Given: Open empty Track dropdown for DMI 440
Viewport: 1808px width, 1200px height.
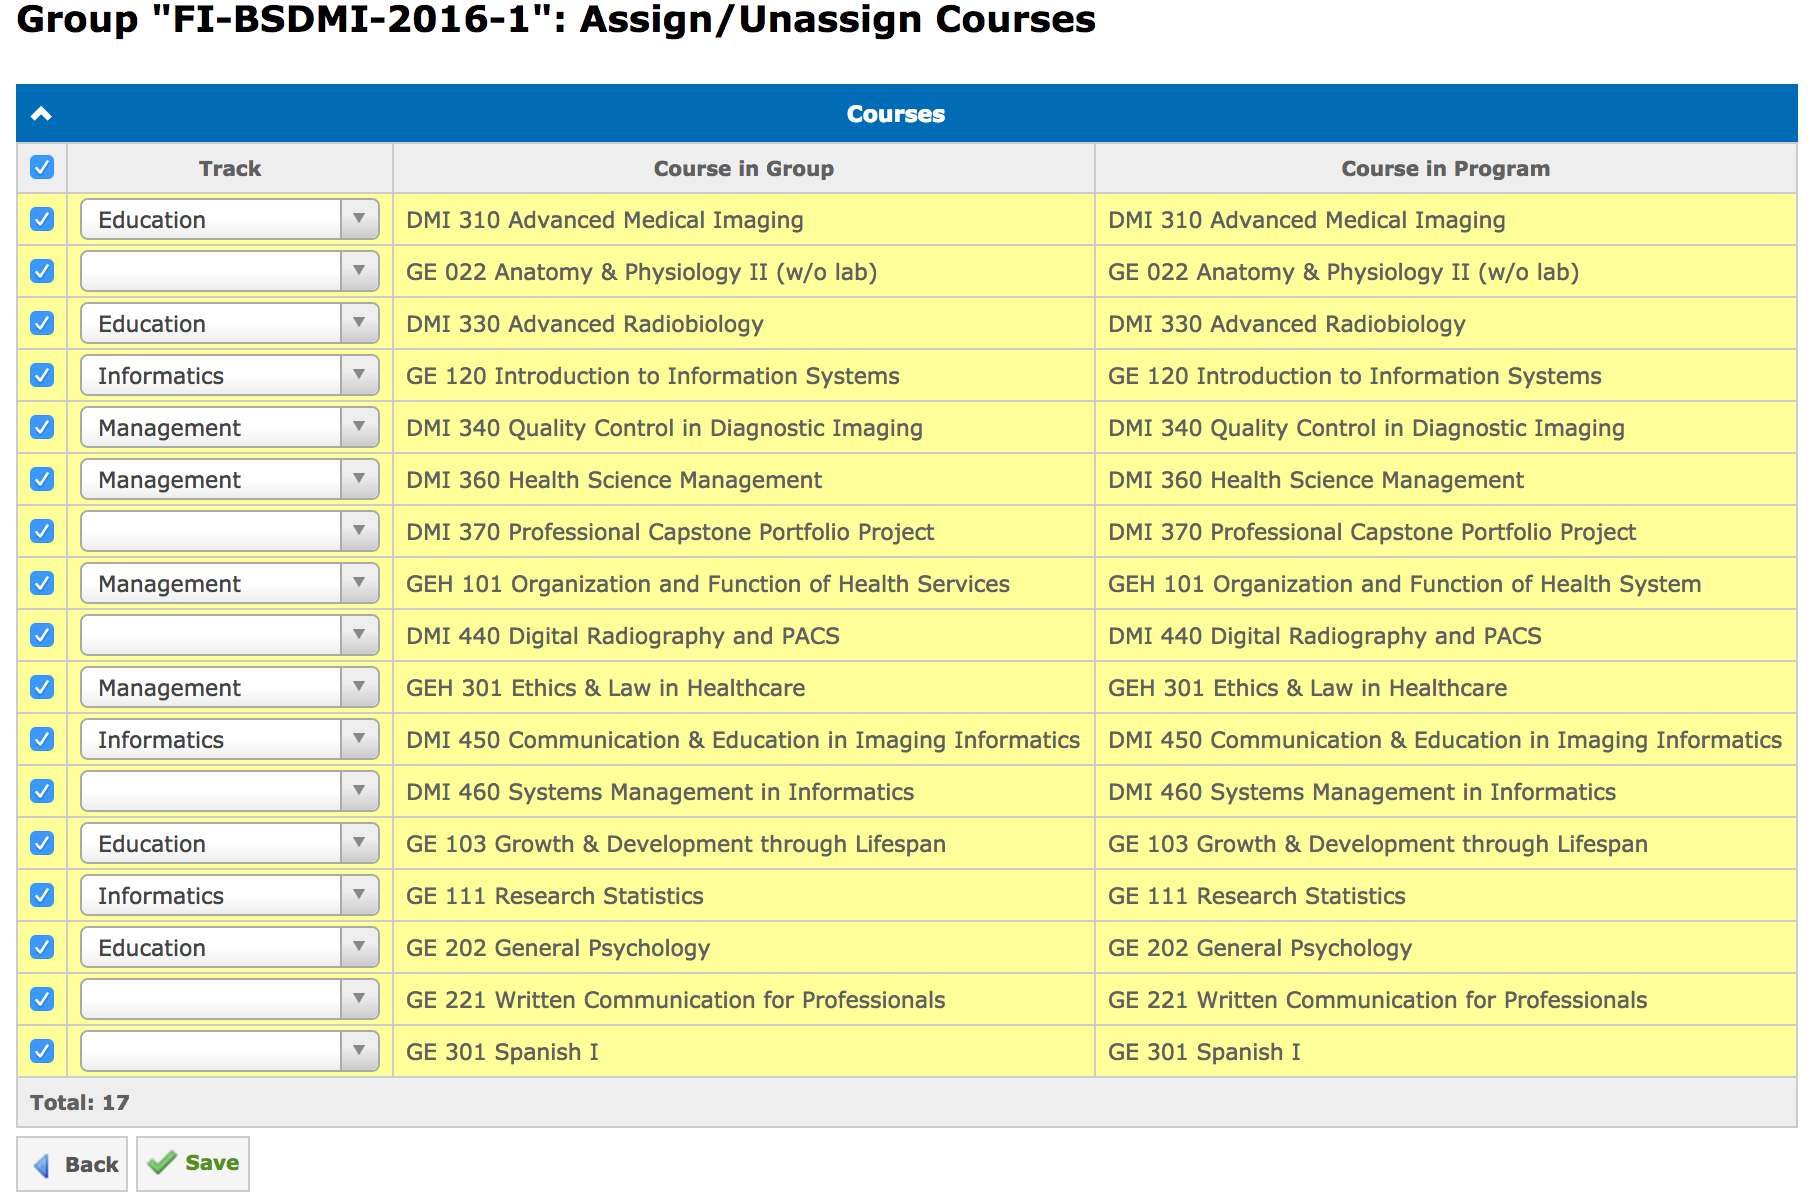Looking at the screenshot, I should point(230,635).
